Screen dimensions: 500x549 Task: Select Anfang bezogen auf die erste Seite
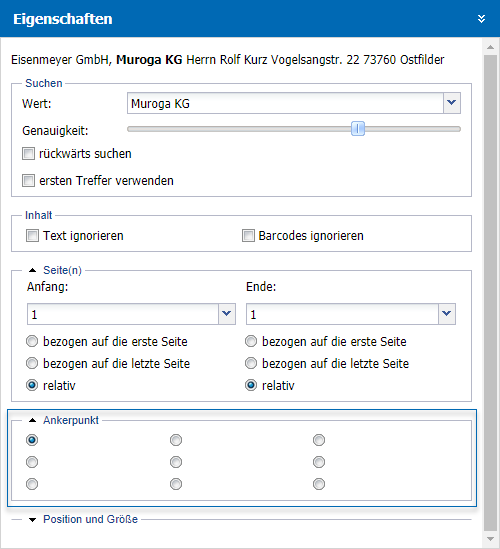pyautogui.click(x=32, y=341)
